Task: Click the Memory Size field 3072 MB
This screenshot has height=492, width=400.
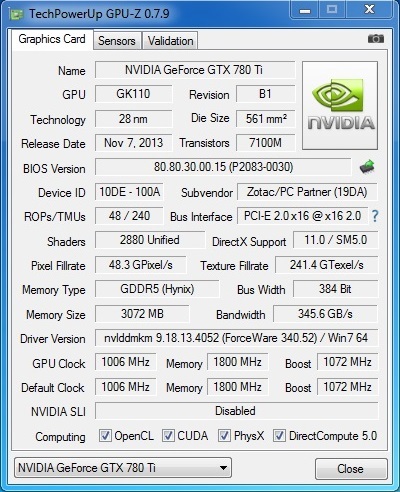Action: 142,314
